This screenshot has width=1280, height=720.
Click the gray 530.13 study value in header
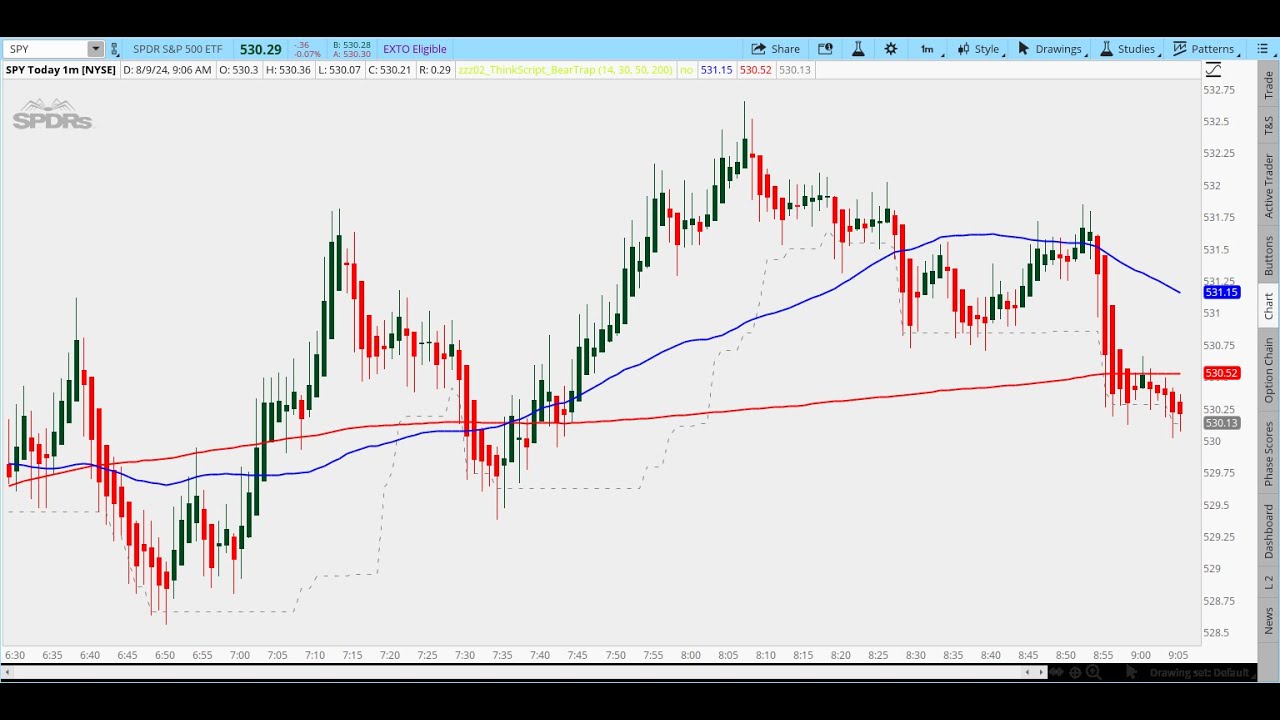click(x=794, y=70)
